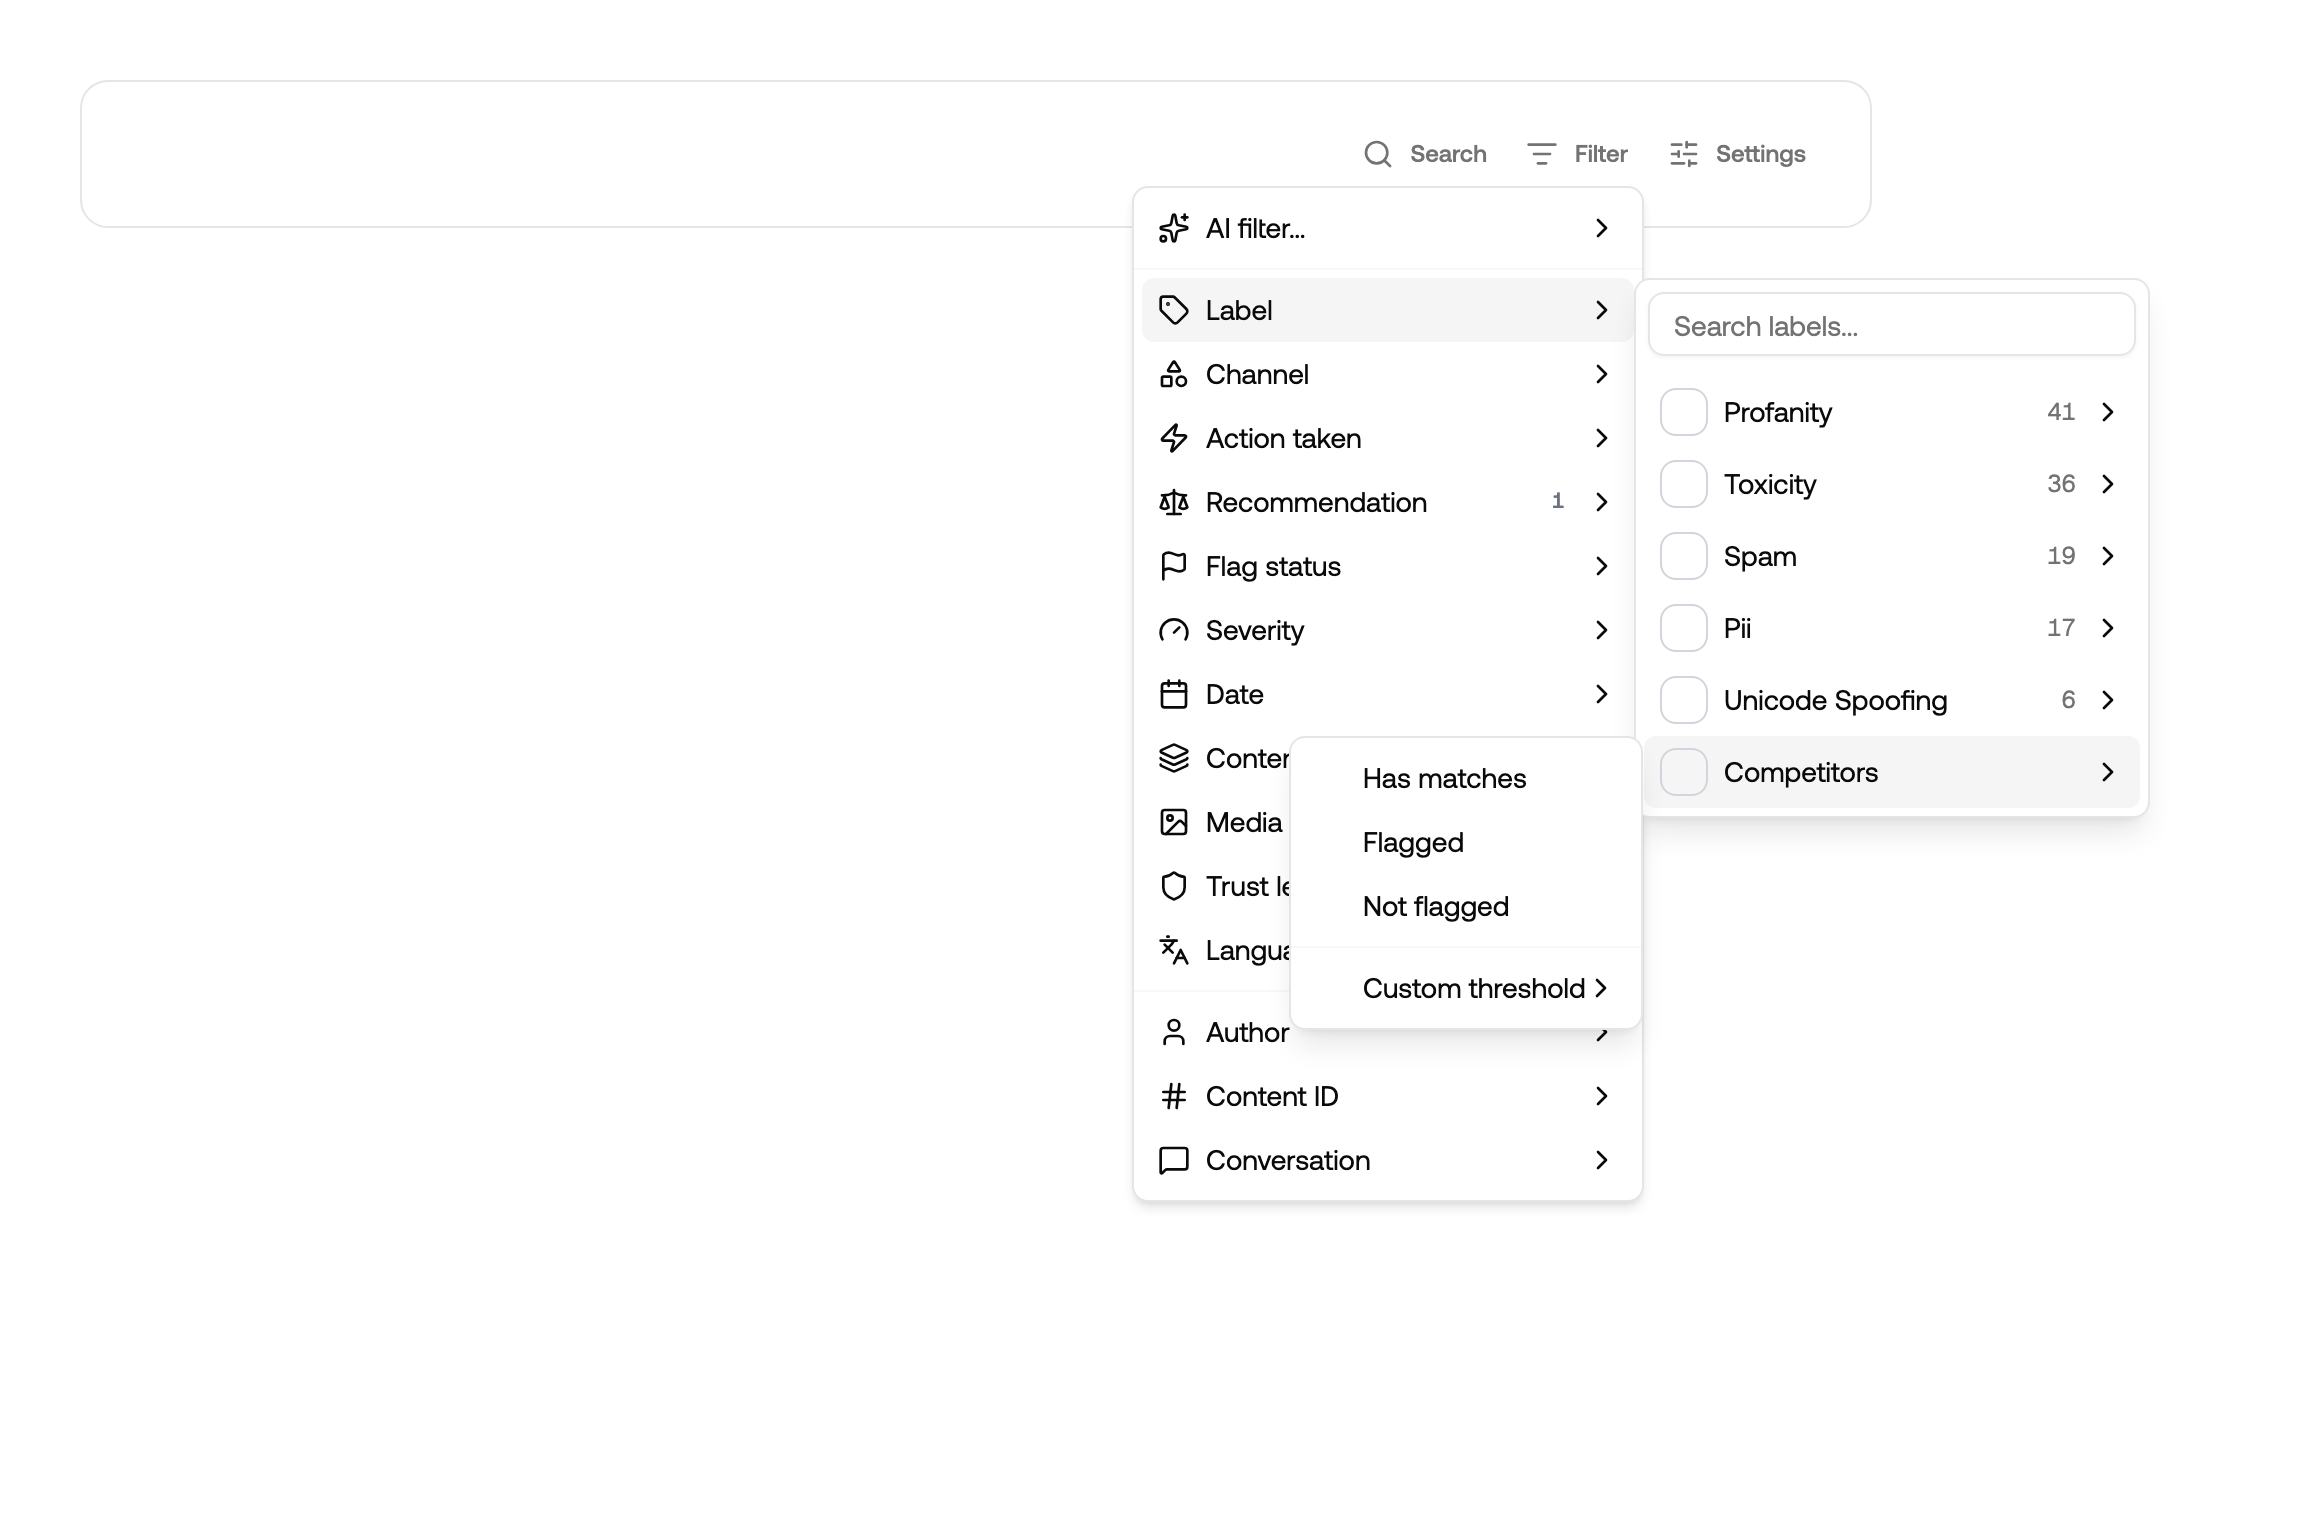
Task: Expand the Unicode Spoofing chevron
Action: [x=2108, y=700]
